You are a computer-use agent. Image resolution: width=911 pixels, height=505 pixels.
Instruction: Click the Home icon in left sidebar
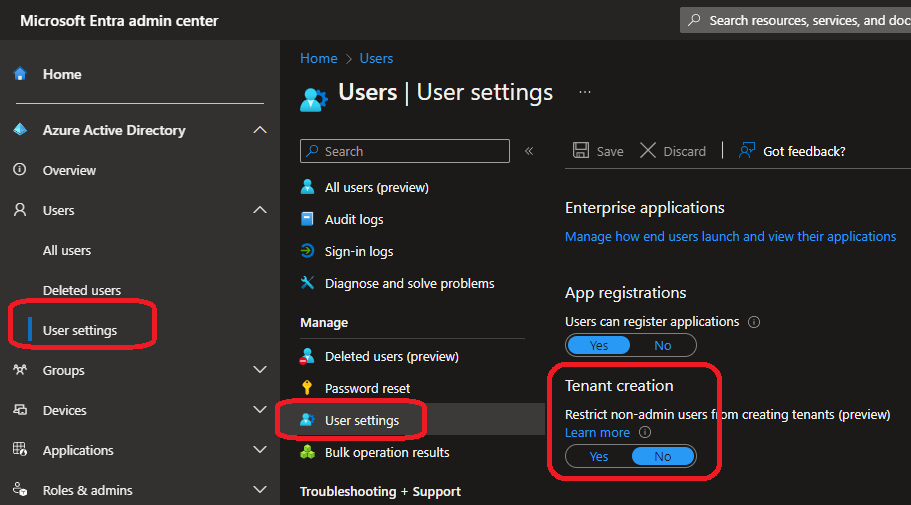20,74
